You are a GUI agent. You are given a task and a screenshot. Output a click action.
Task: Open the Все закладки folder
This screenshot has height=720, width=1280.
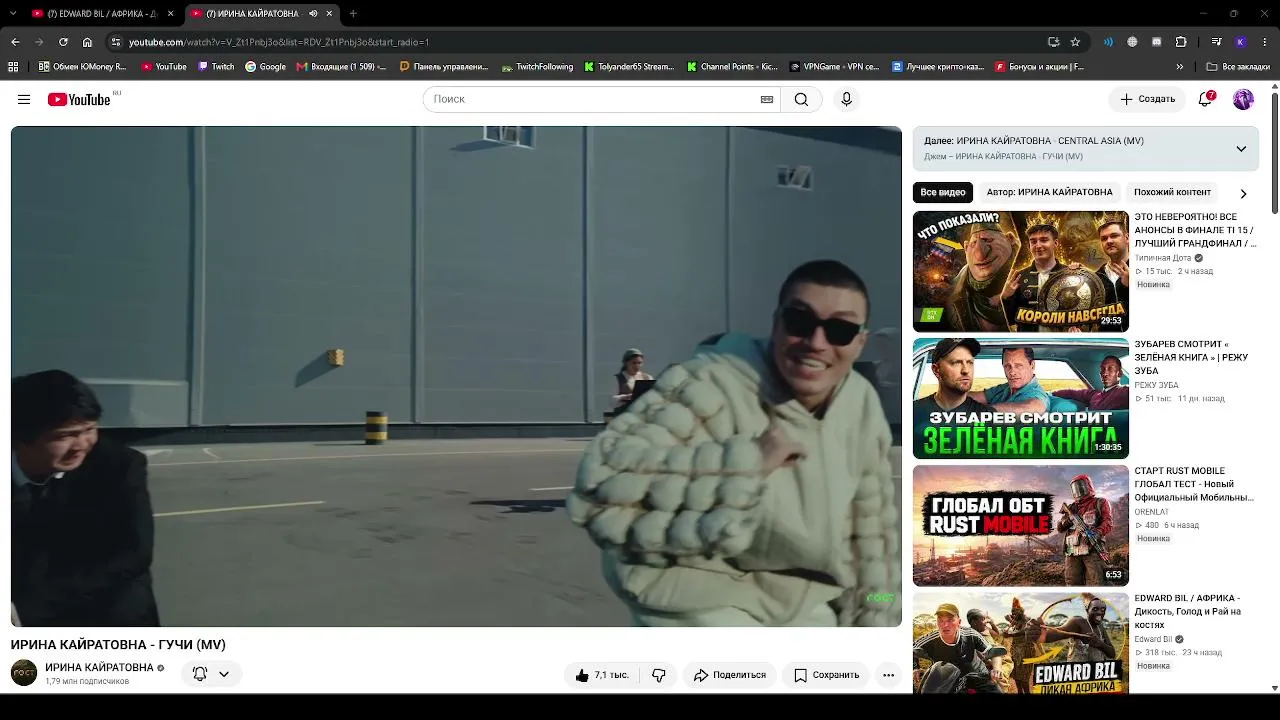coord(1237,67)
